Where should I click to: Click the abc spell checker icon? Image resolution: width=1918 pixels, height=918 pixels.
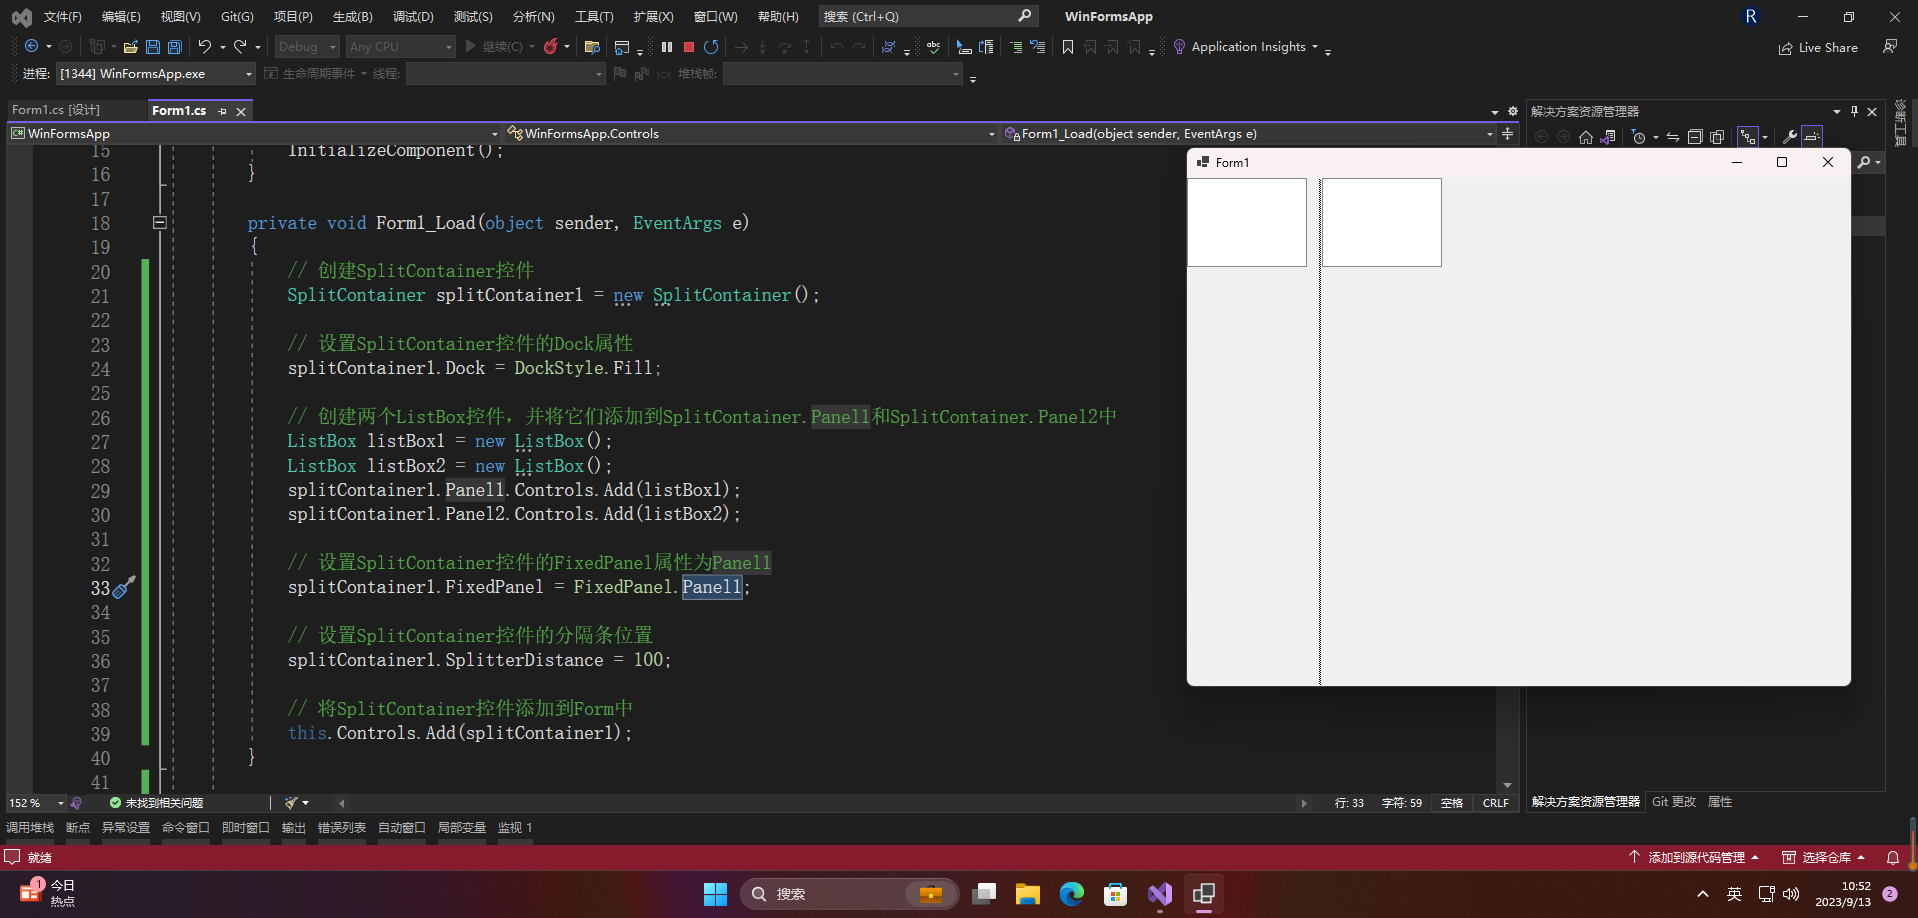click(933, 47)
